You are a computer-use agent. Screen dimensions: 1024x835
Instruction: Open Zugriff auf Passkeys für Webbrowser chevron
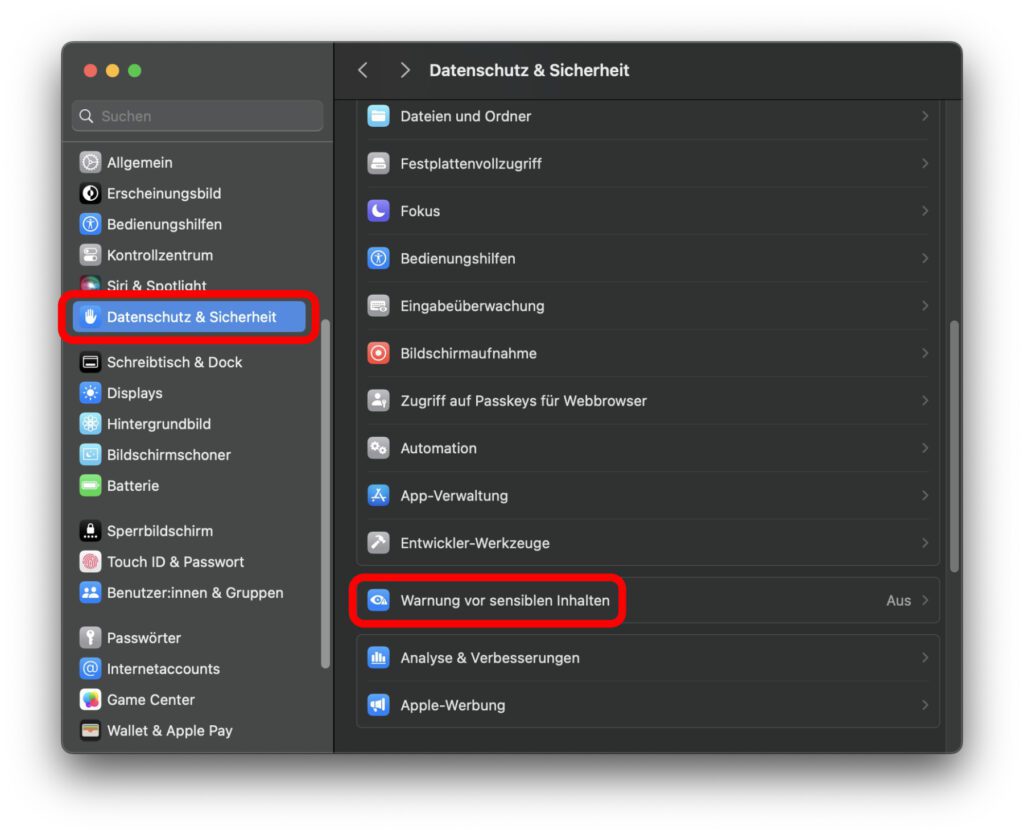click(x=925, y=400)
